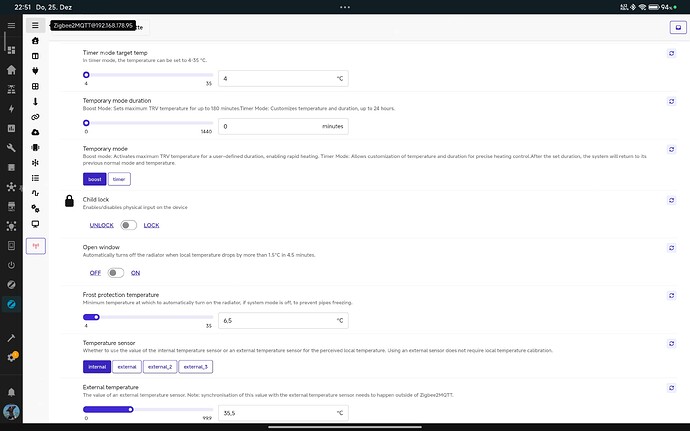The width and height of the screenshot is (690, 431).
Task: Refresh the Child lock state
Action: point(672,200)
